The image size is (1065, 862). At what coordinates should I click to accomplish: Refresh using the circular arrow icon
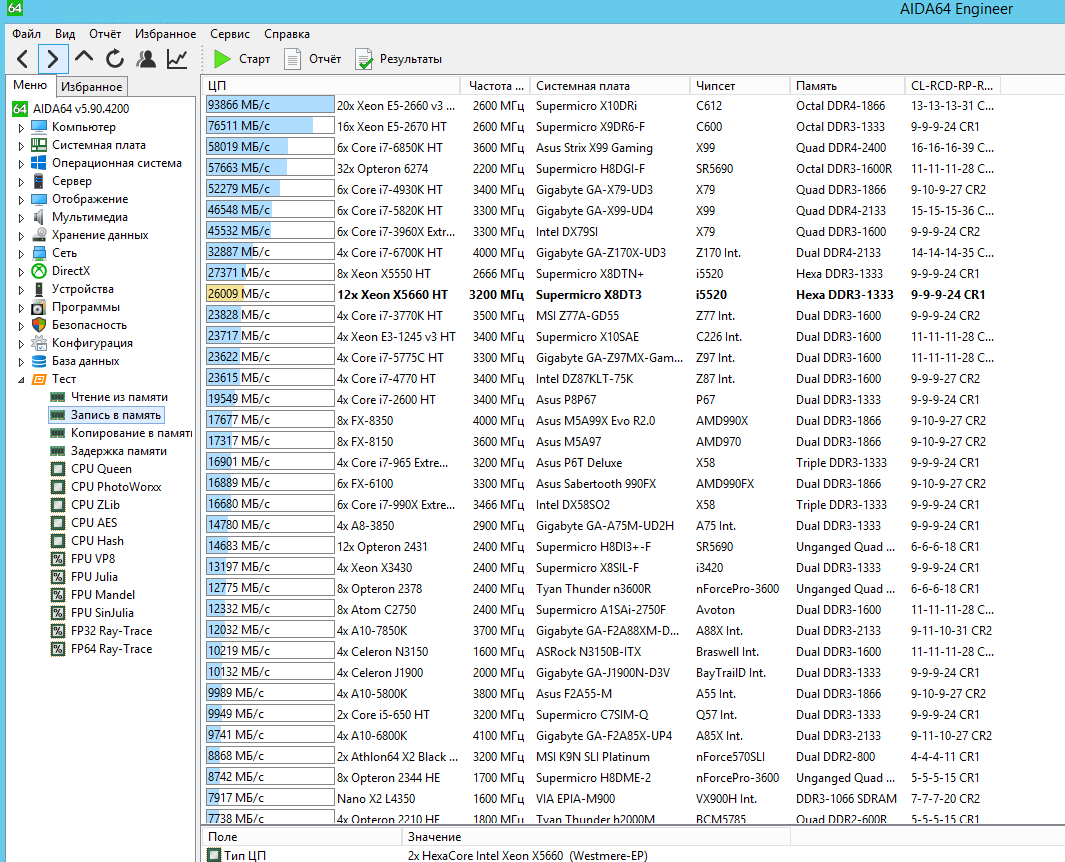[x=115, y=59]
